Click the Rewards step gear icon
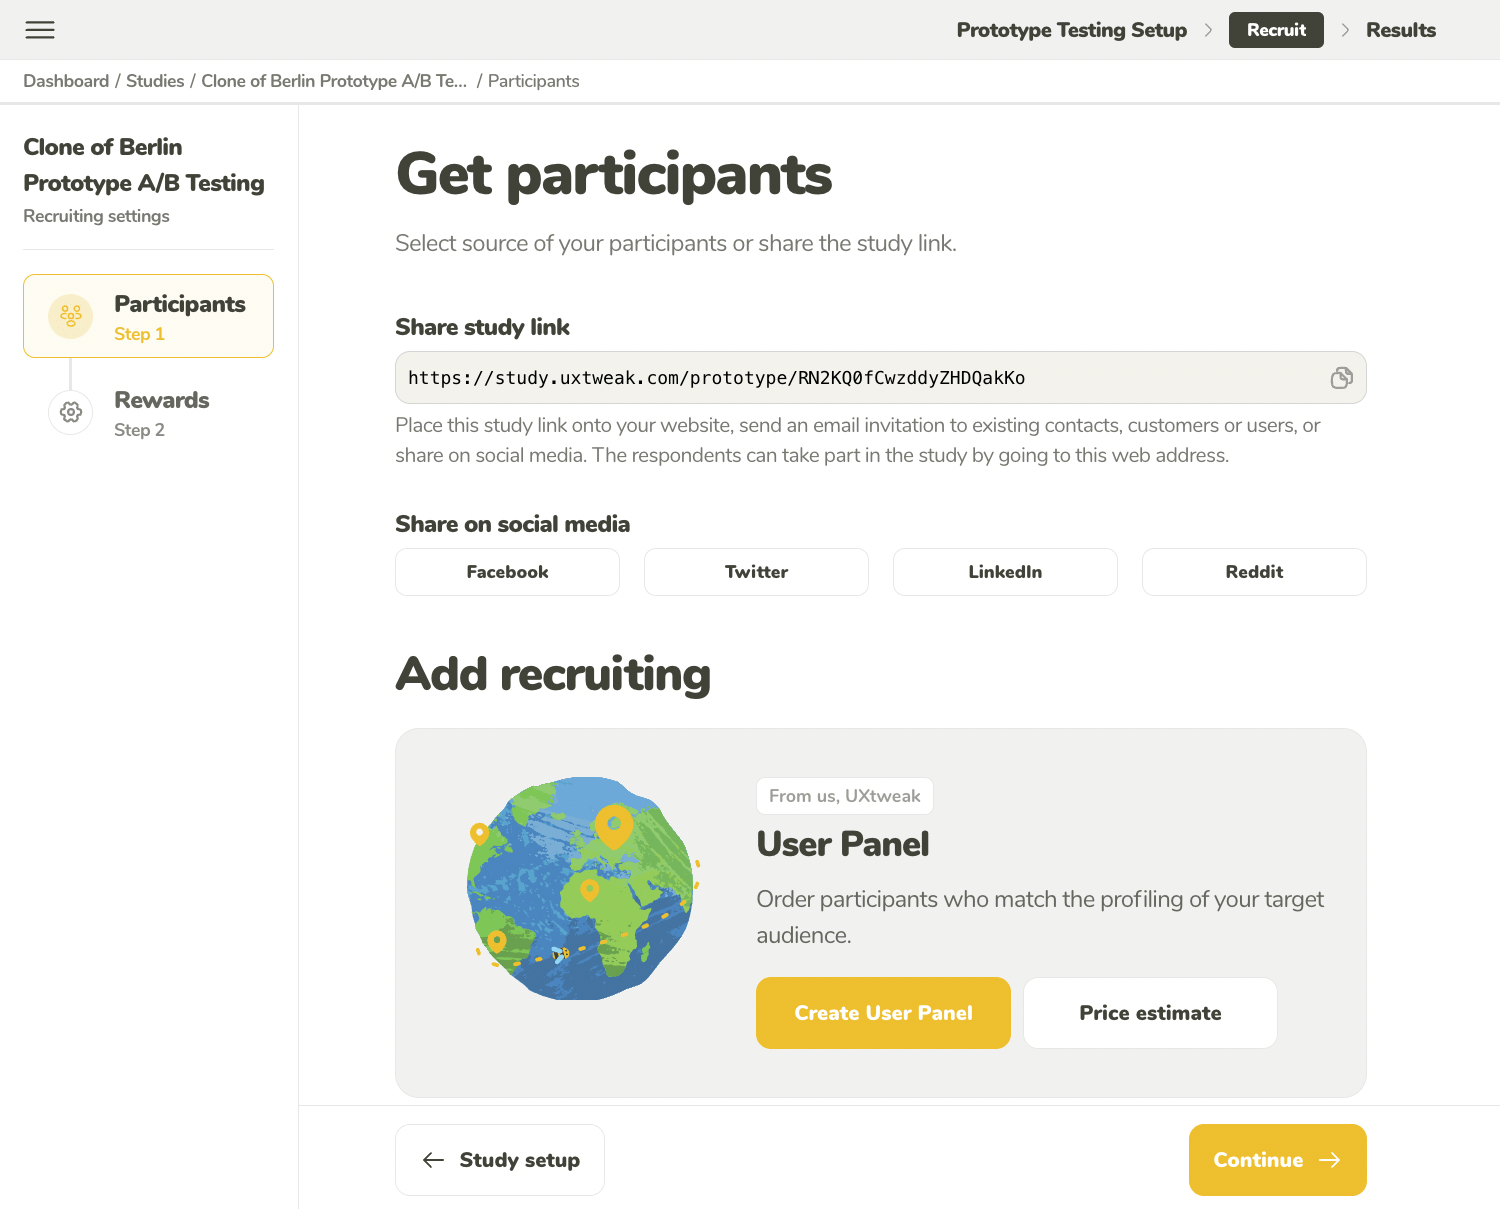The image size is (1500, 1209). (71, 412)
